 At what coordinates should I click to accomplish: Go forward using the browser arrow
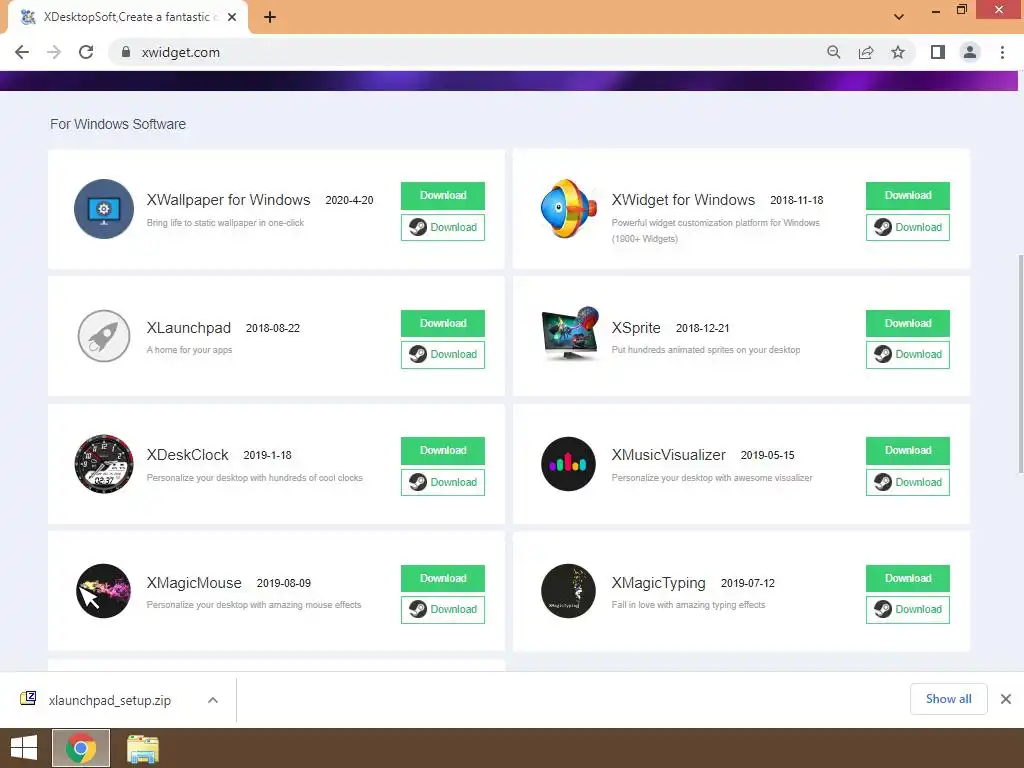tap(54, 52)
